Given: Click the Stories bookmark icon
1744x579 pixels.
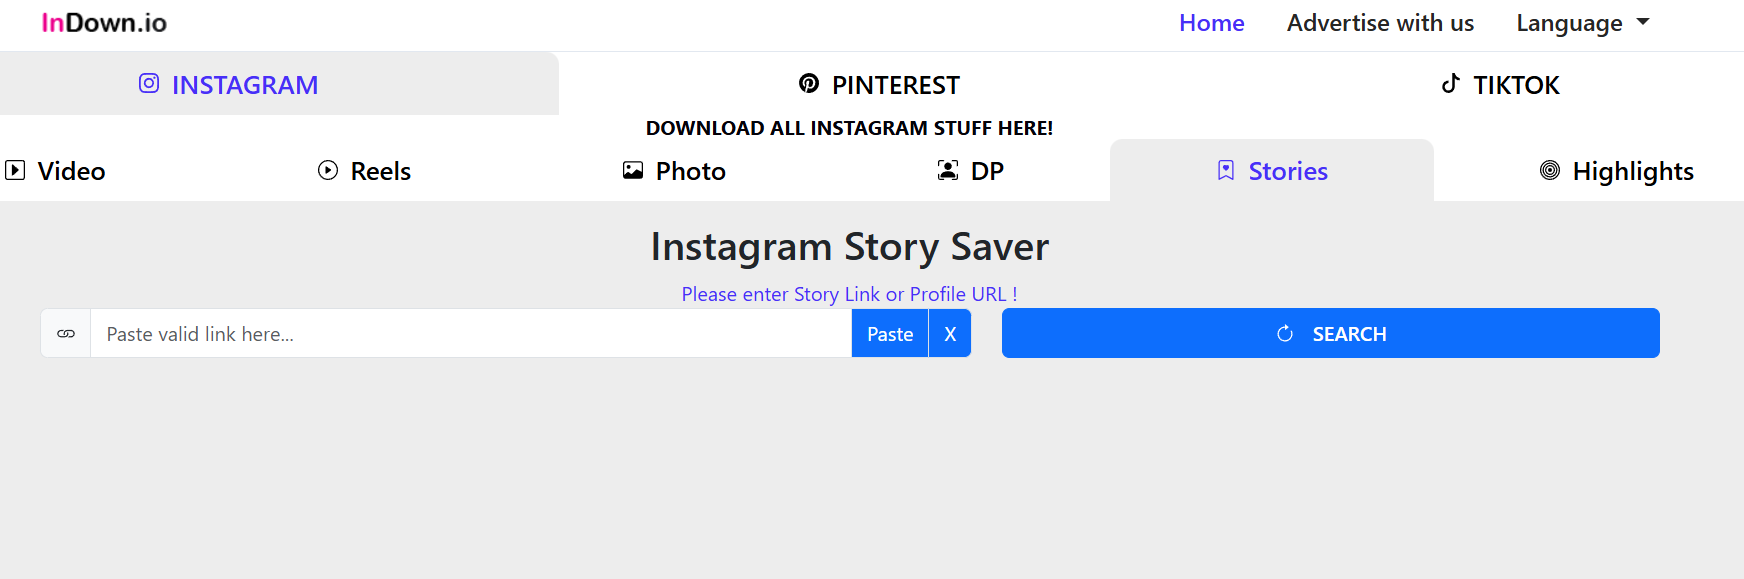Looking at the screenshot, I should tap(1226, 170).
